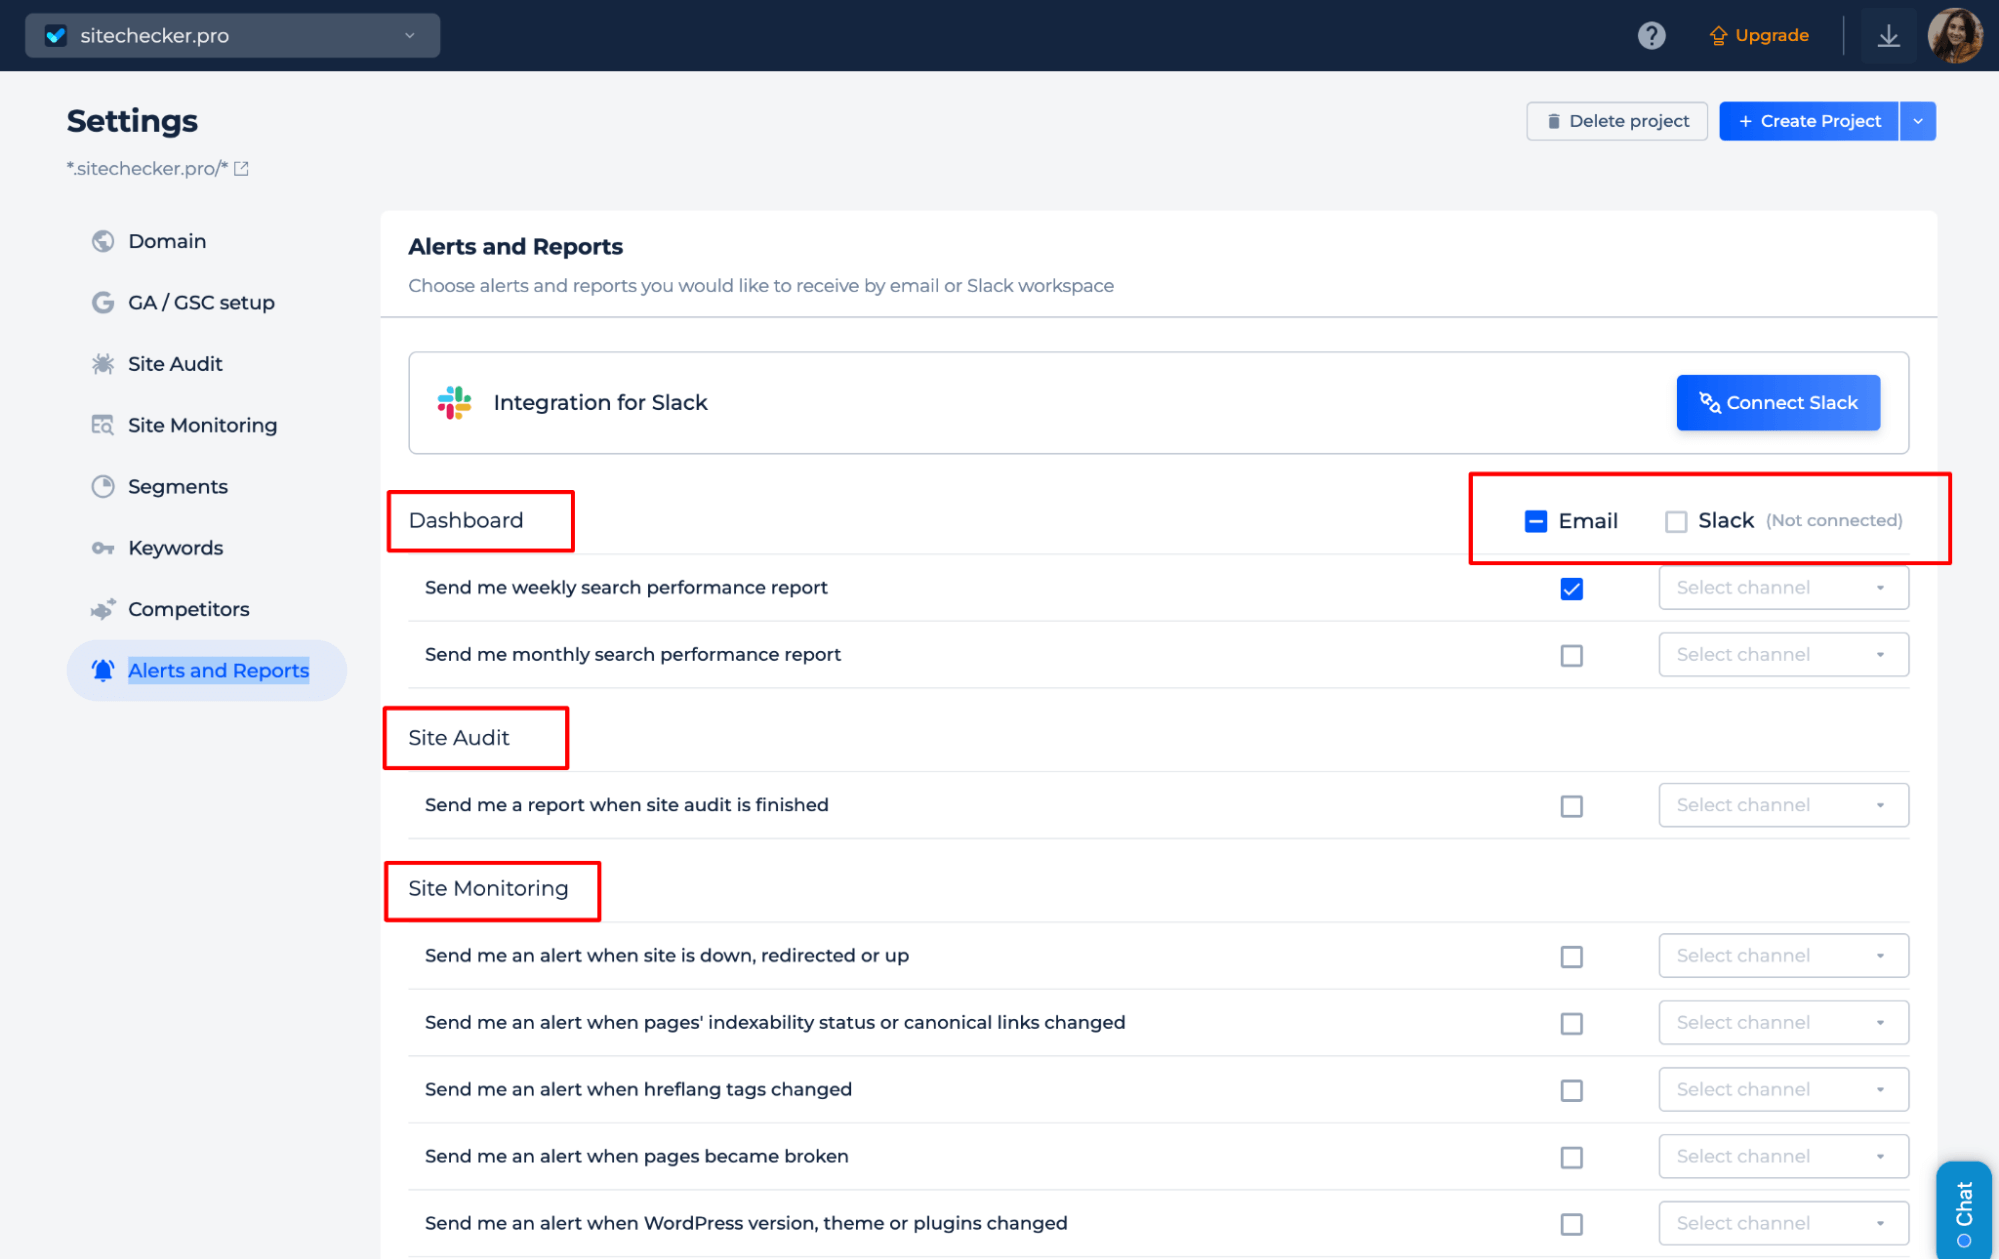The width and height of the screenshot is (1999, 1260).
Task: Check WordPress version changed alert box
Action: click(x=1571, y=1225)
